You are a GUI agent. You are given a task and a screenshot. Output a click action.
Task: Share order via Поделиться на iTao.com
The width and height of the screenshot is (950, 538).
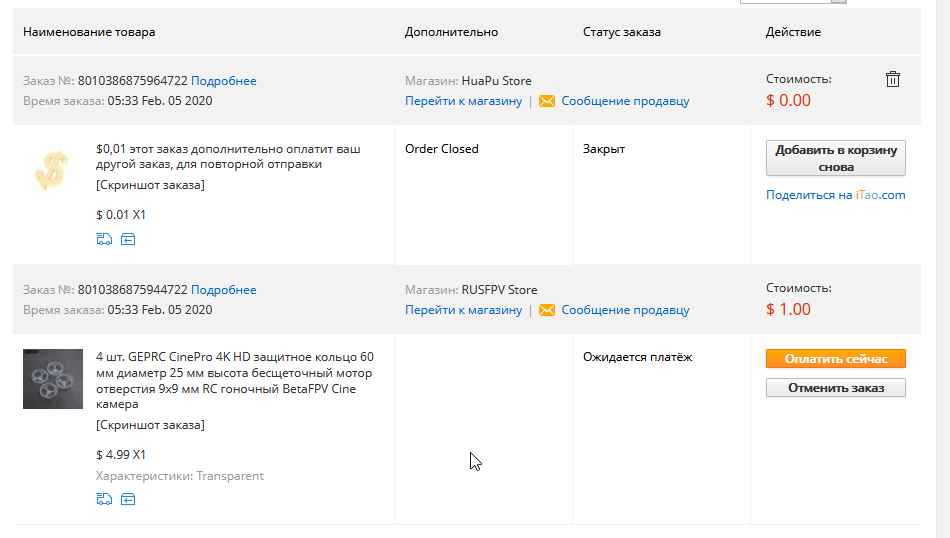coord(835,195)
